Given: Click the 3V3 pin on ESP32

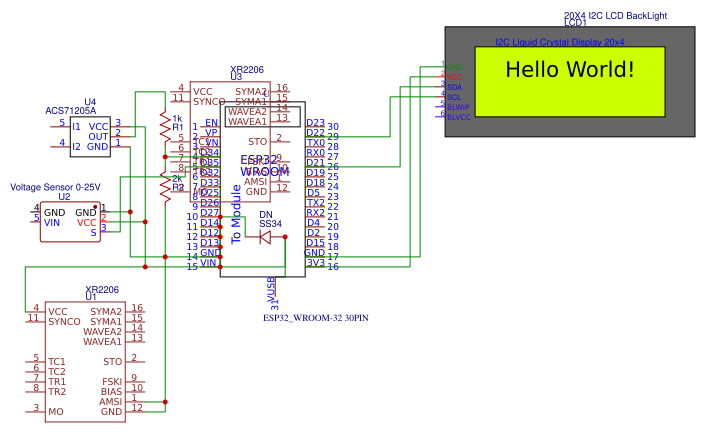Looking at the screenshot, I should click(315, 263).
